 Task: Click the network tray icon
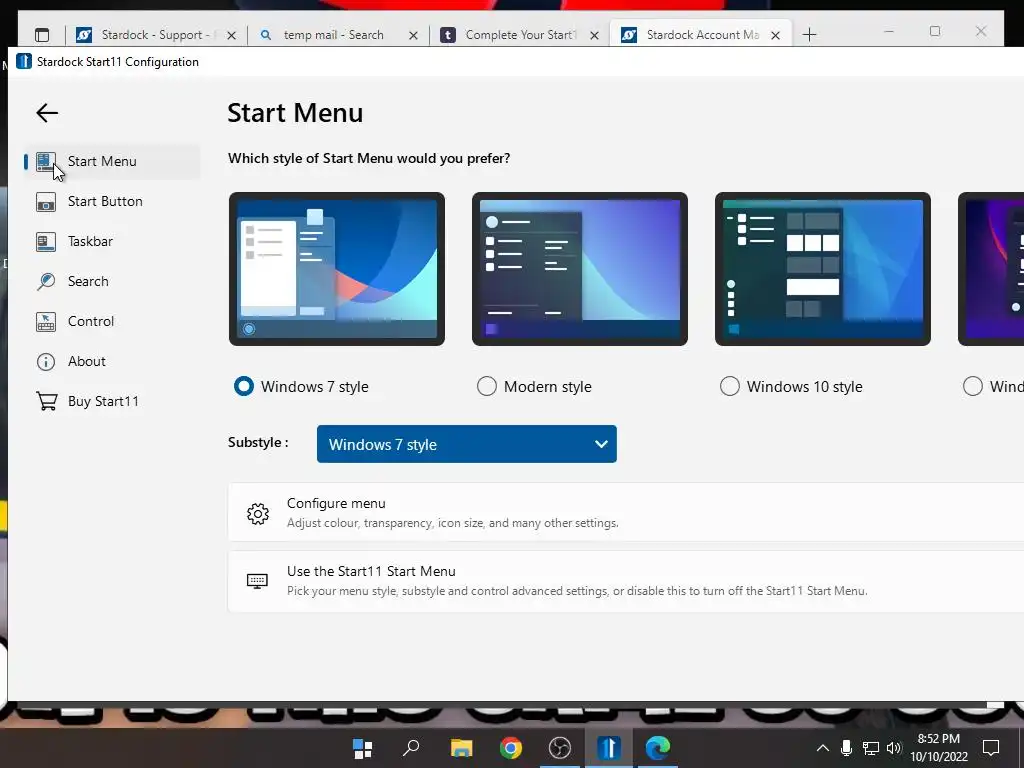click(871, 748)
